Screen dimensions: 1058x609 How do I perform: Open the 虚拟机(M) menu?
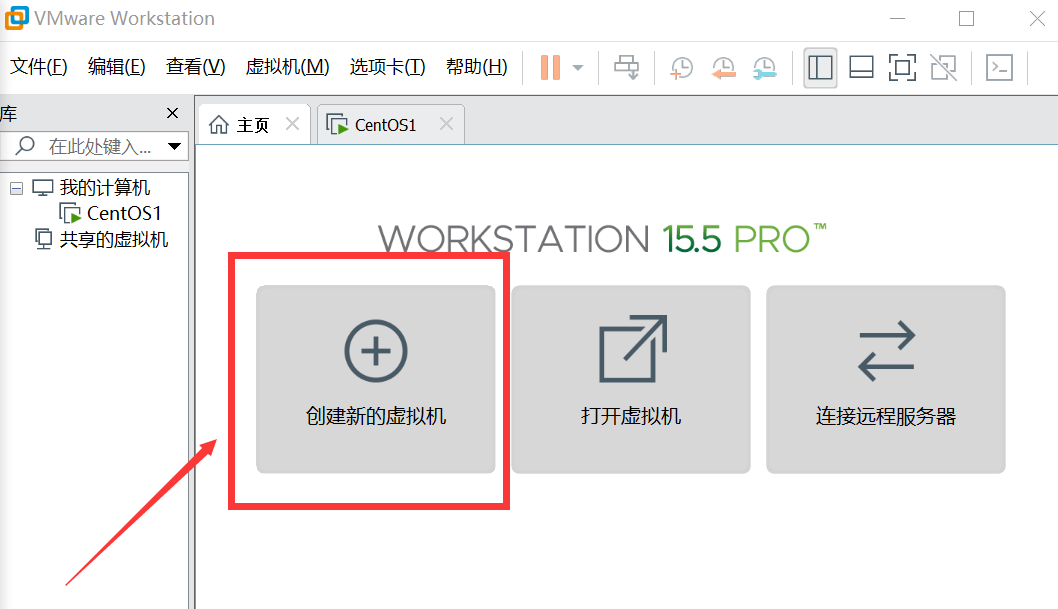(x=287, y=67)
